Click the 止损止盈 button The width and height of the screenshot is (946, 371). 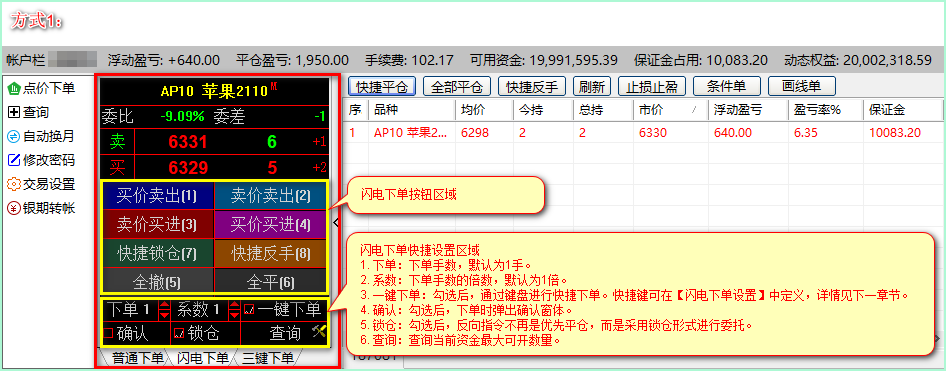[652, 86]
